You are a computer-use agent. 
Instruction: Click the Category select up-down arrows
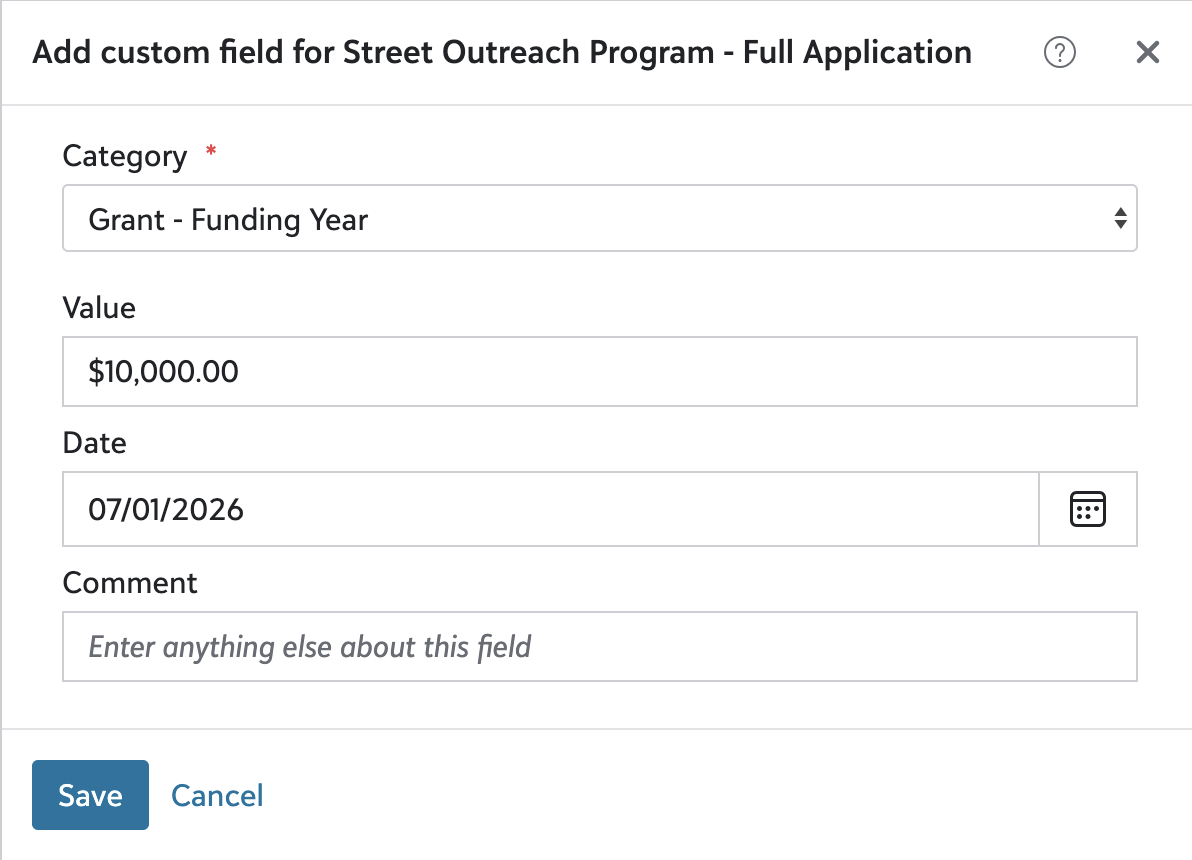point(1120,218)
